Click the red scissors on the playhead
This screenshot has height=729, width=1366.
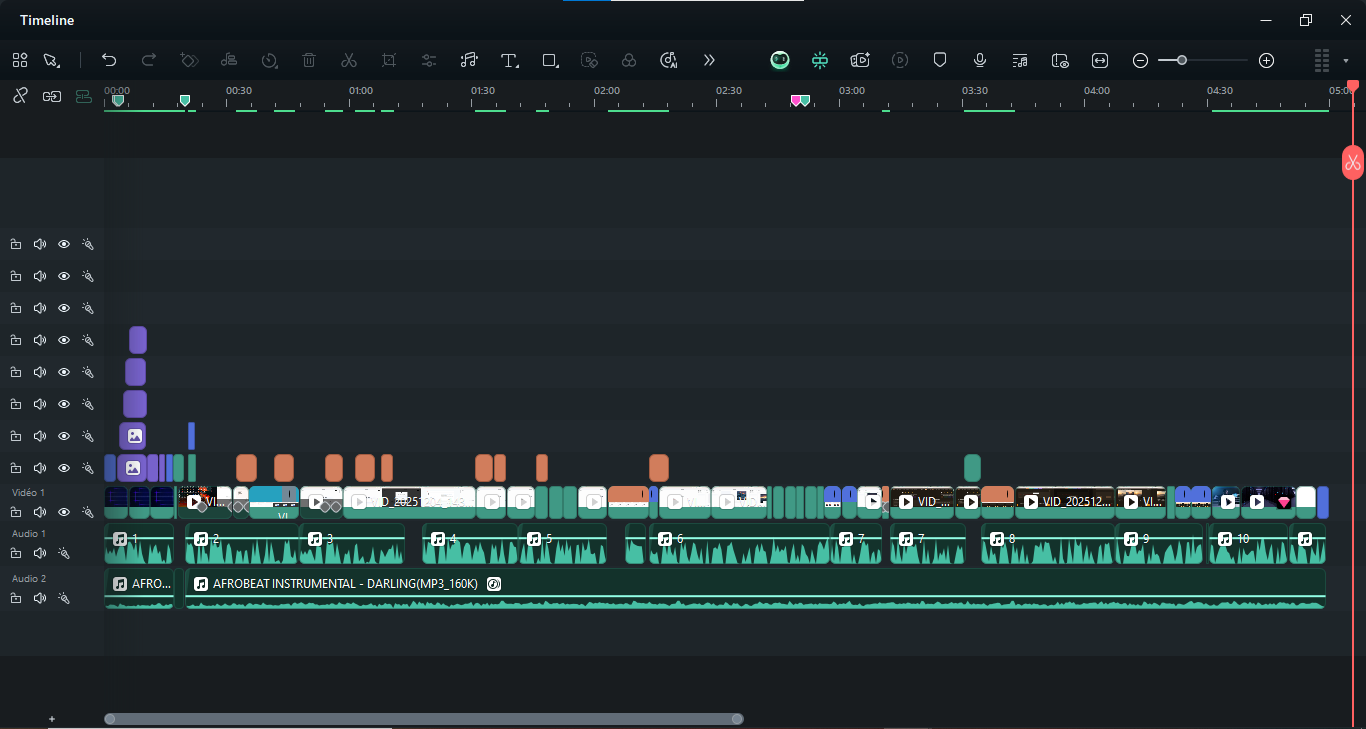tap(1352, 163)
